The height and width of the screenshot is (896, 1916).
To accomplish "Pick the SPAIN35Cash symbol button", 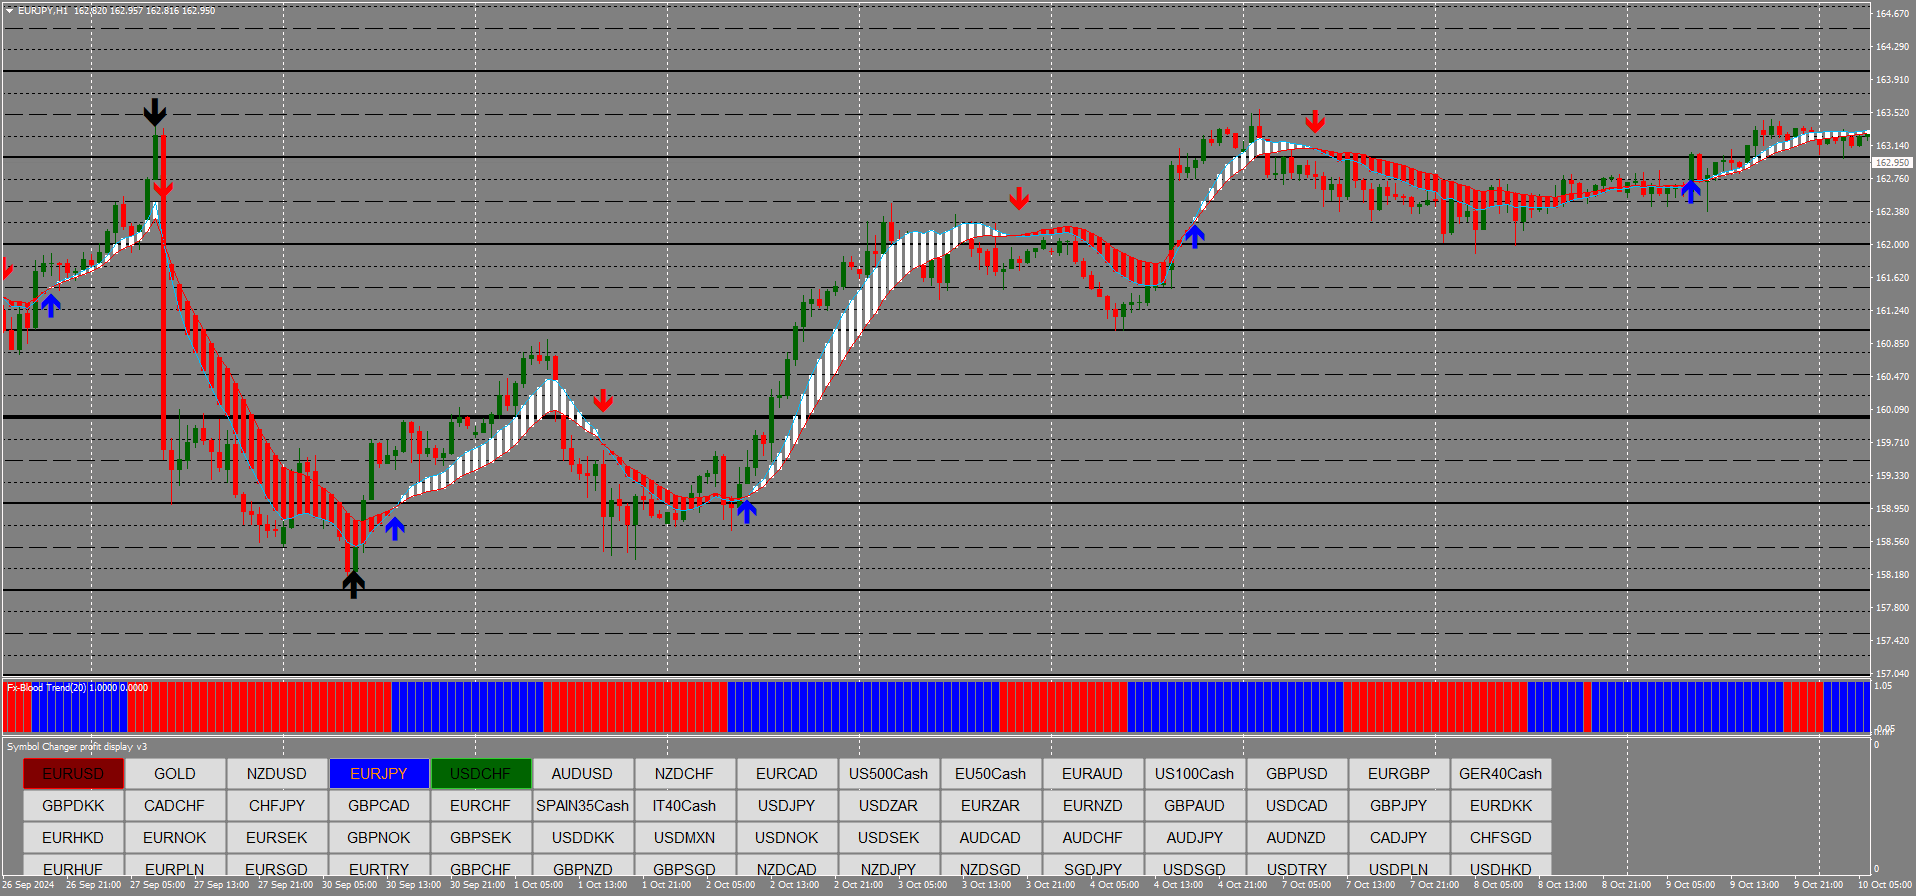I will pos(582,806).
